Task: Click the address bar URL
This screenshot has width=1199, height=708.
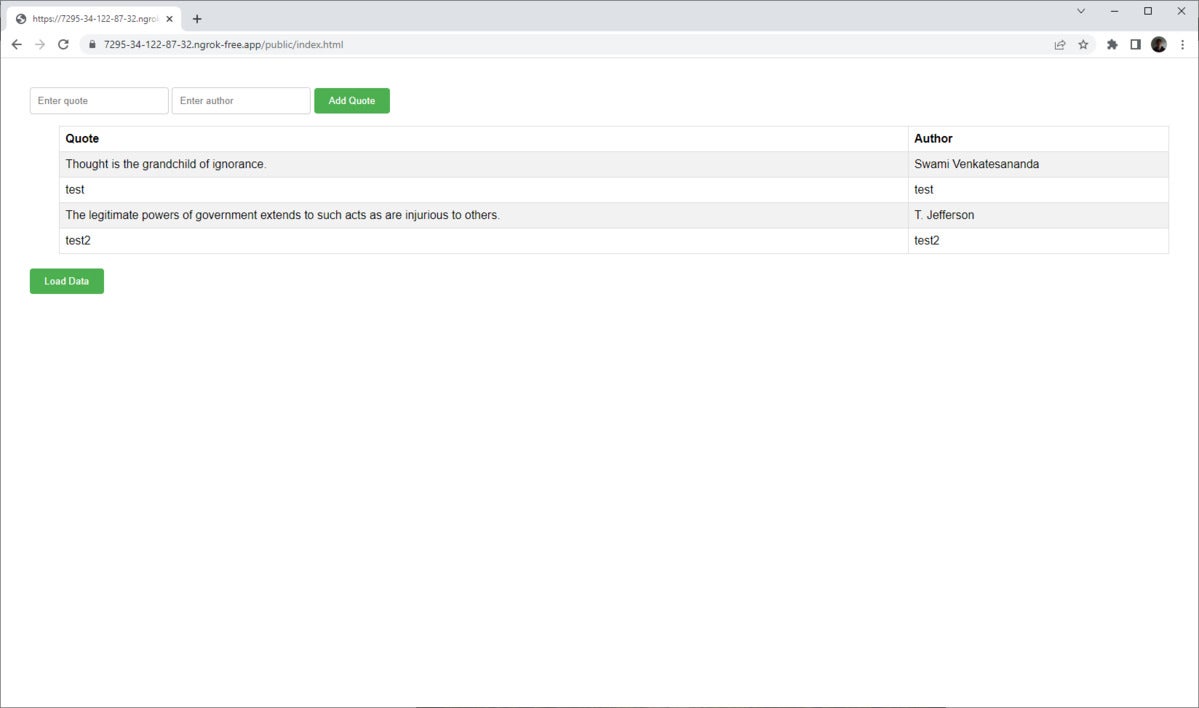Action: pyautogui.click(x=223, y=44)
